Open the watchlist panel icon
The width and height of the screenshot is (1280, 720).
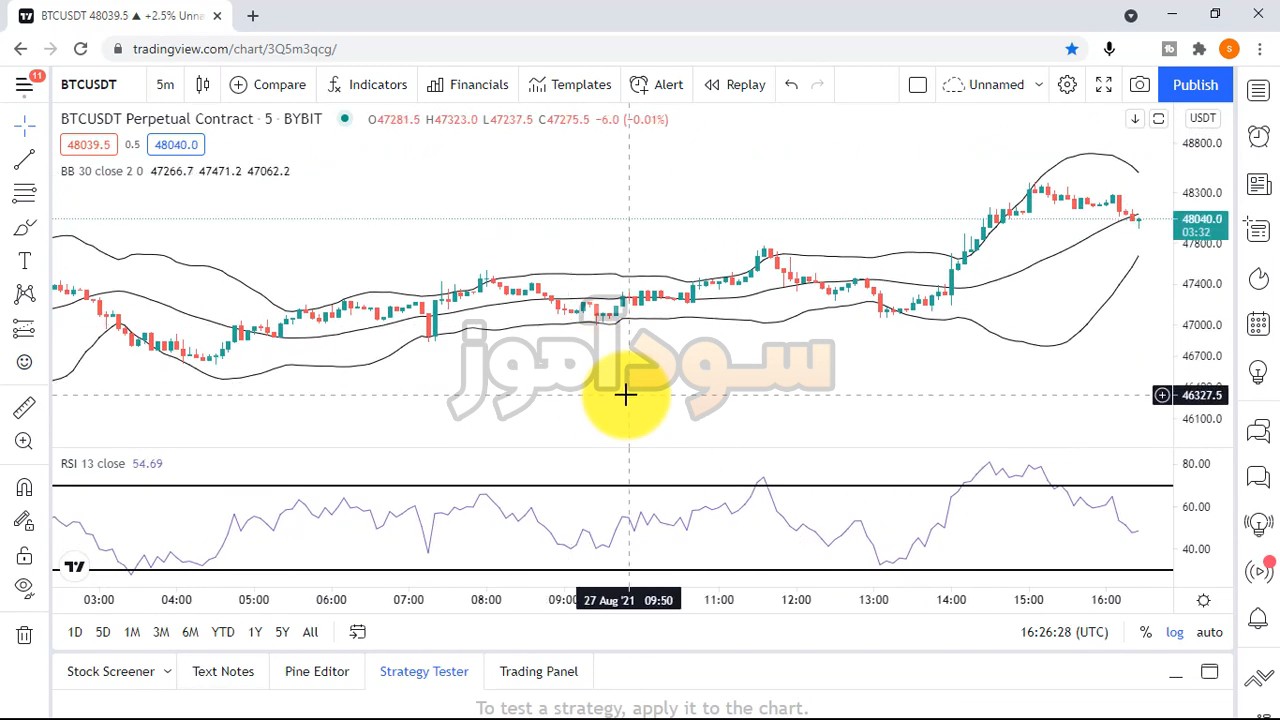[x=1259, y=91]
